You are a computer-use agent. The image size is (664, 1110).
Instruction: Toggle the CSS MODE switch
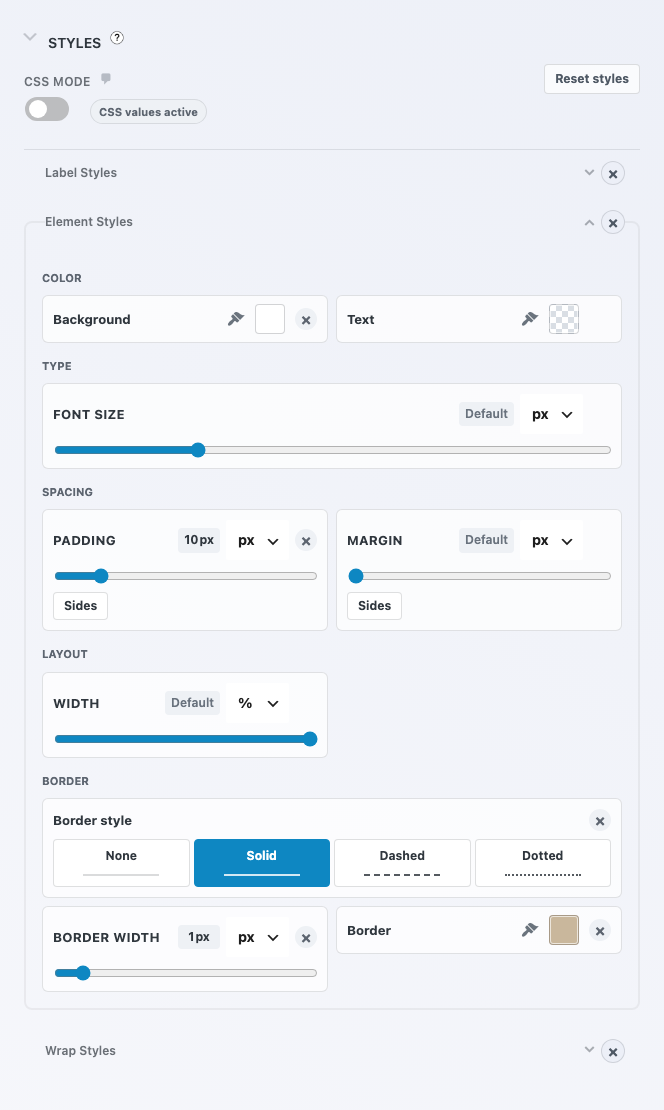tap(47, 109)
